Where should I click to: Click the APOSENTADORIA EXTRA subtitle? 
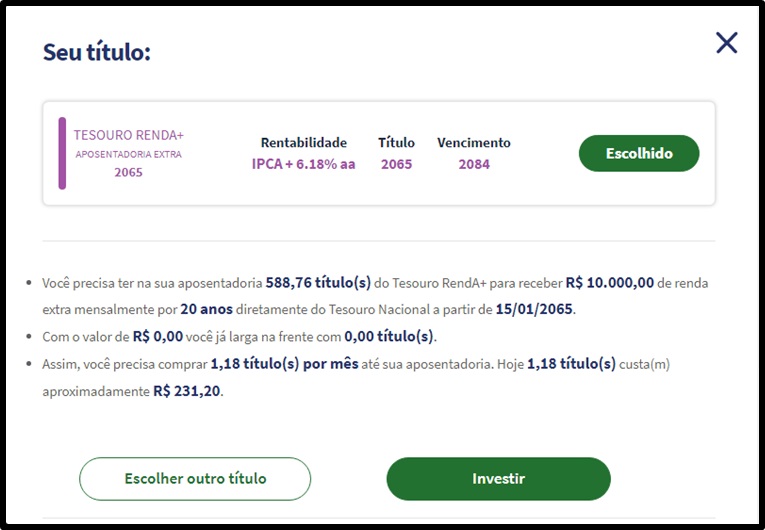128,154
